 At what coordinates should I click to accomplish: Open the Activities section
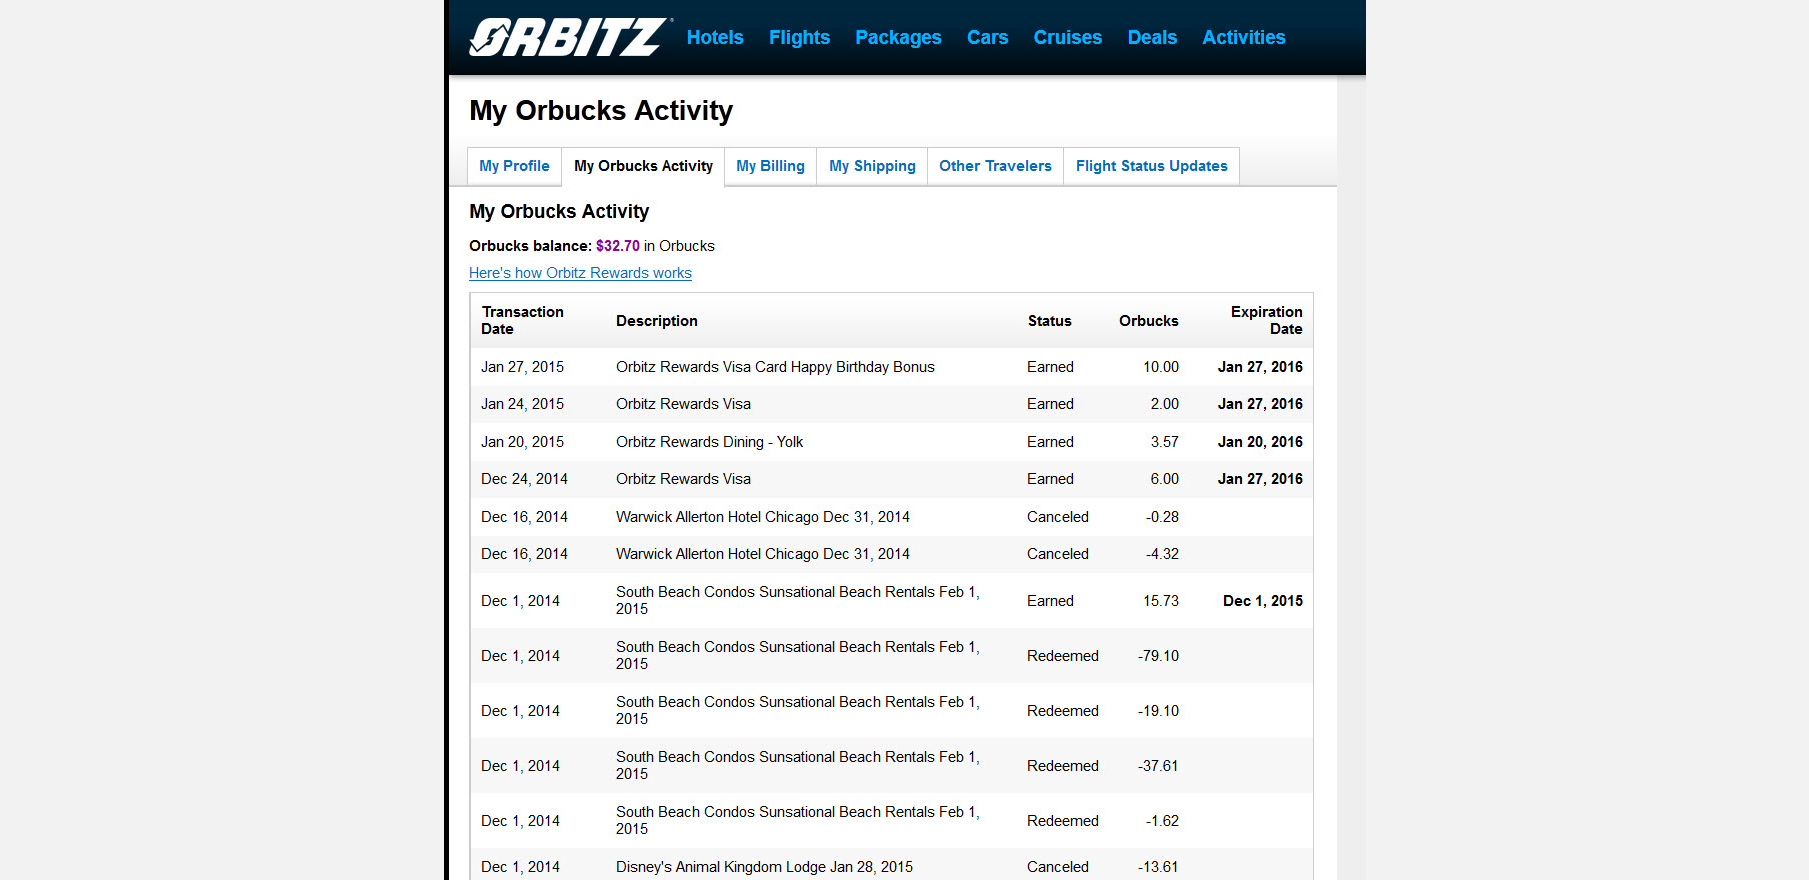pos(1243,38)
